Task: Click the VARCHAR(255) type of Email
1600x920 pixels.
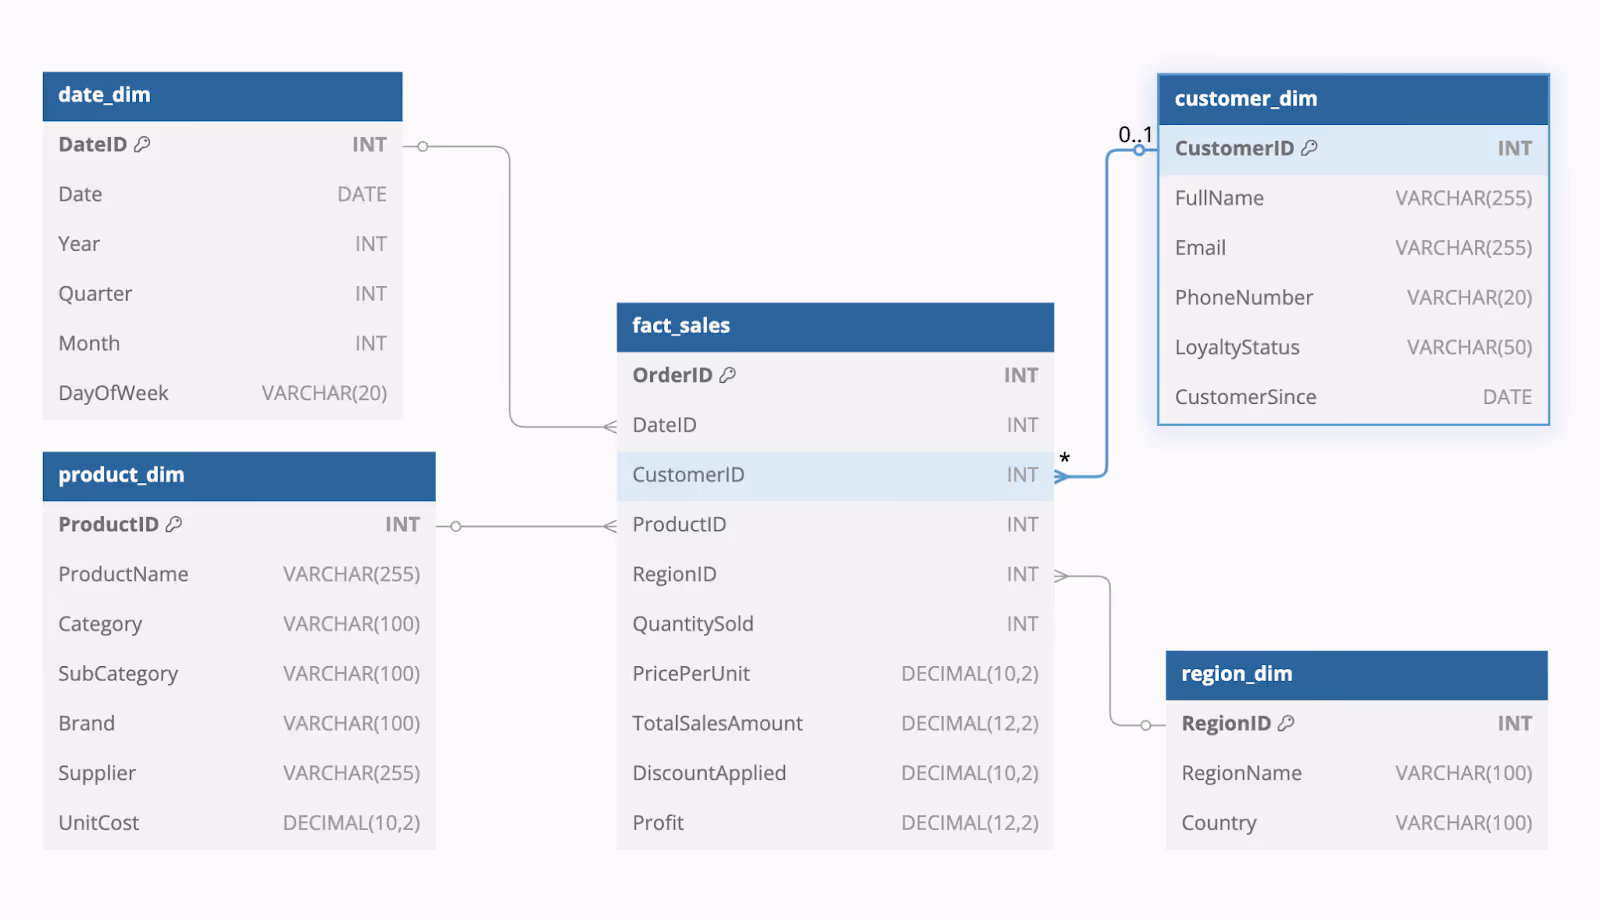Action: [x=1463, y=249]
